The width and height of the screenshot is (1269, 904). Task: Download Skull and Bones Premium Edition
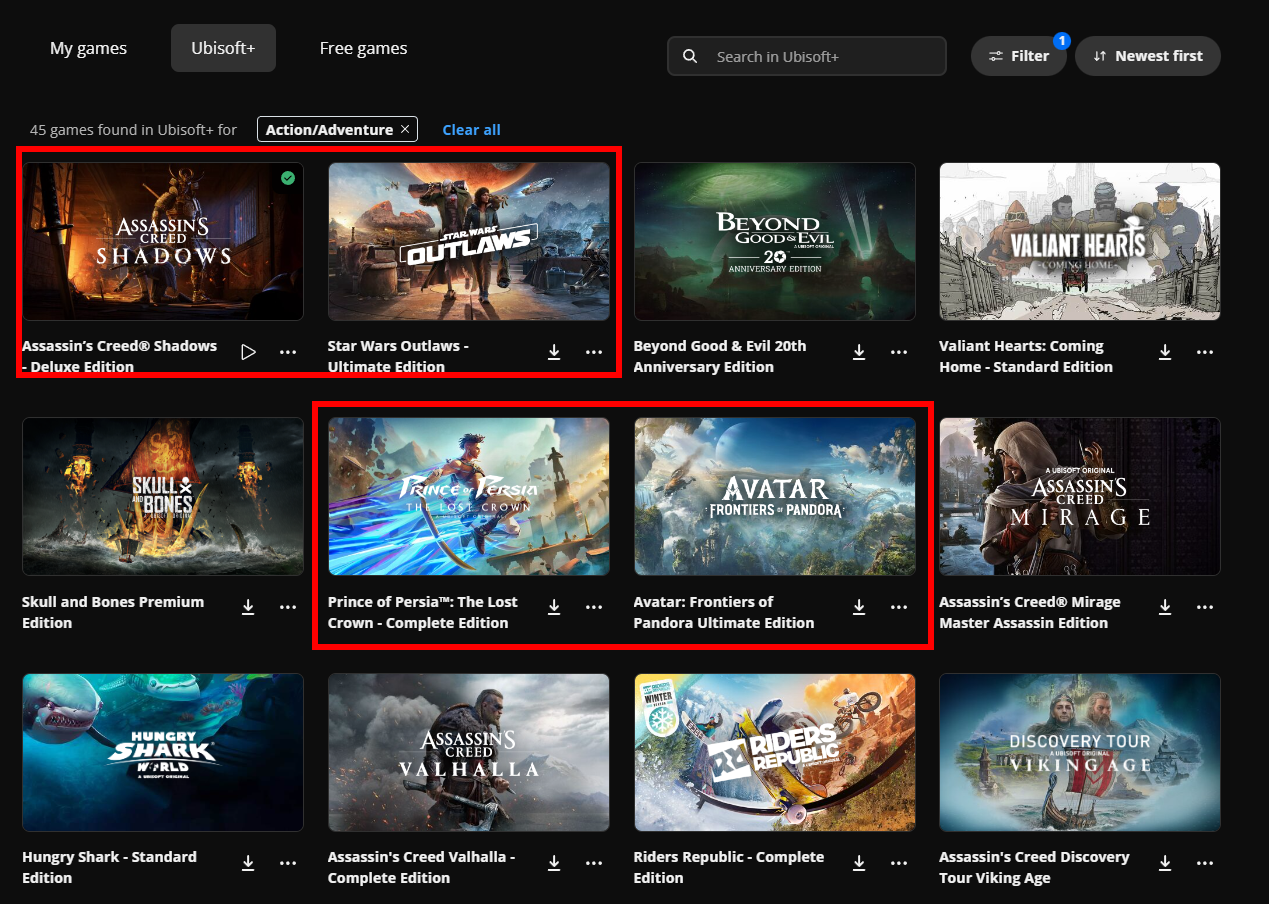[249, 607]
